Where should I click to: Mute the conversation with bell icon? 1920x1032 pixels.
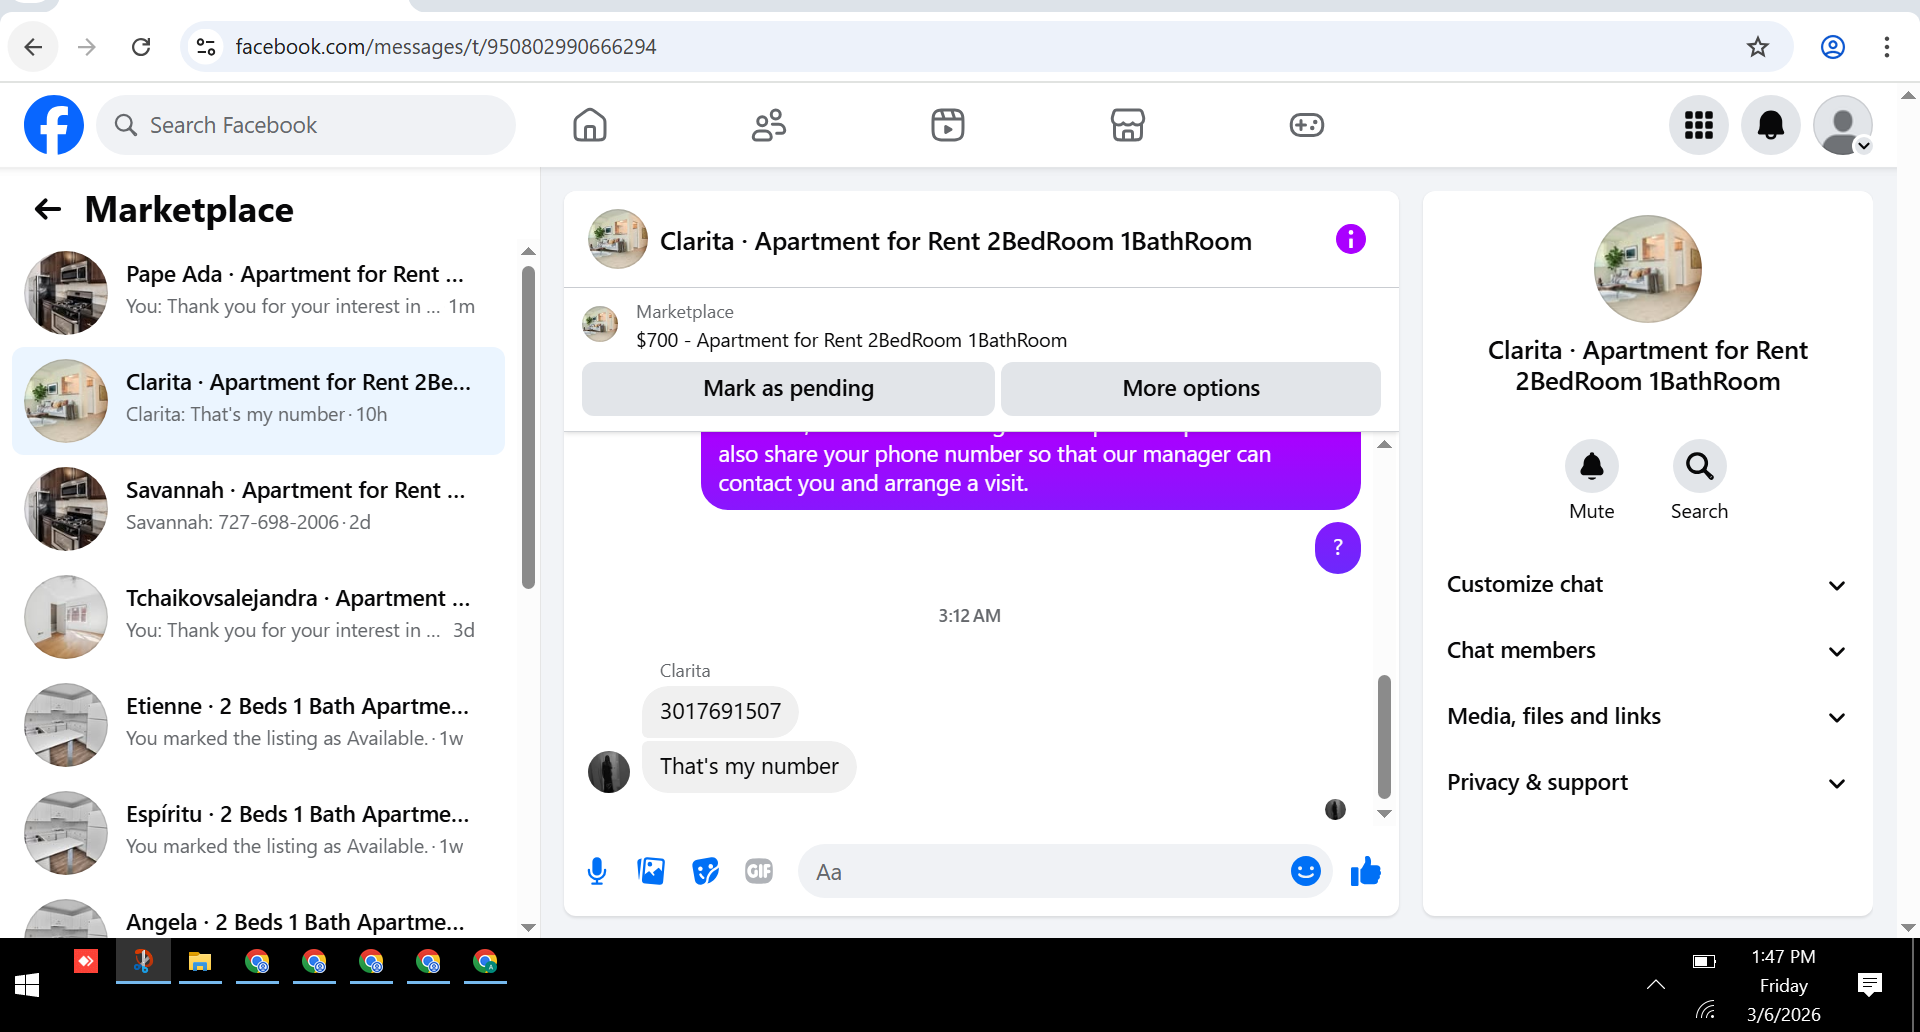click(1592, 466)
